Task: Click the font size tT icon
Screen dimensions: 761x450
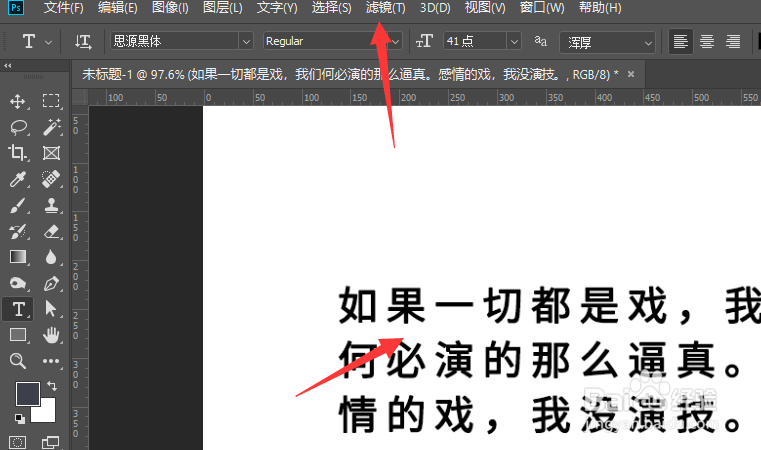Action: pyautogui.click(x=424, y=42)
